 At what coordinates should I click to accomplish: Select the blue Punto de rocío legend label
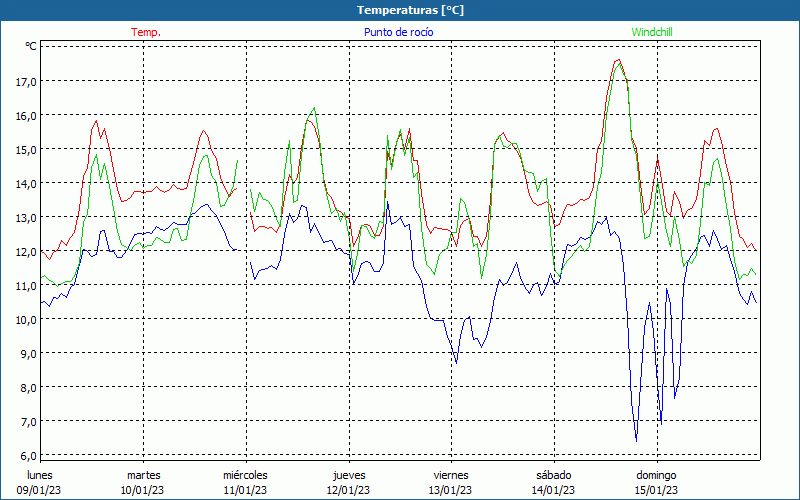(x=398, y=32)
